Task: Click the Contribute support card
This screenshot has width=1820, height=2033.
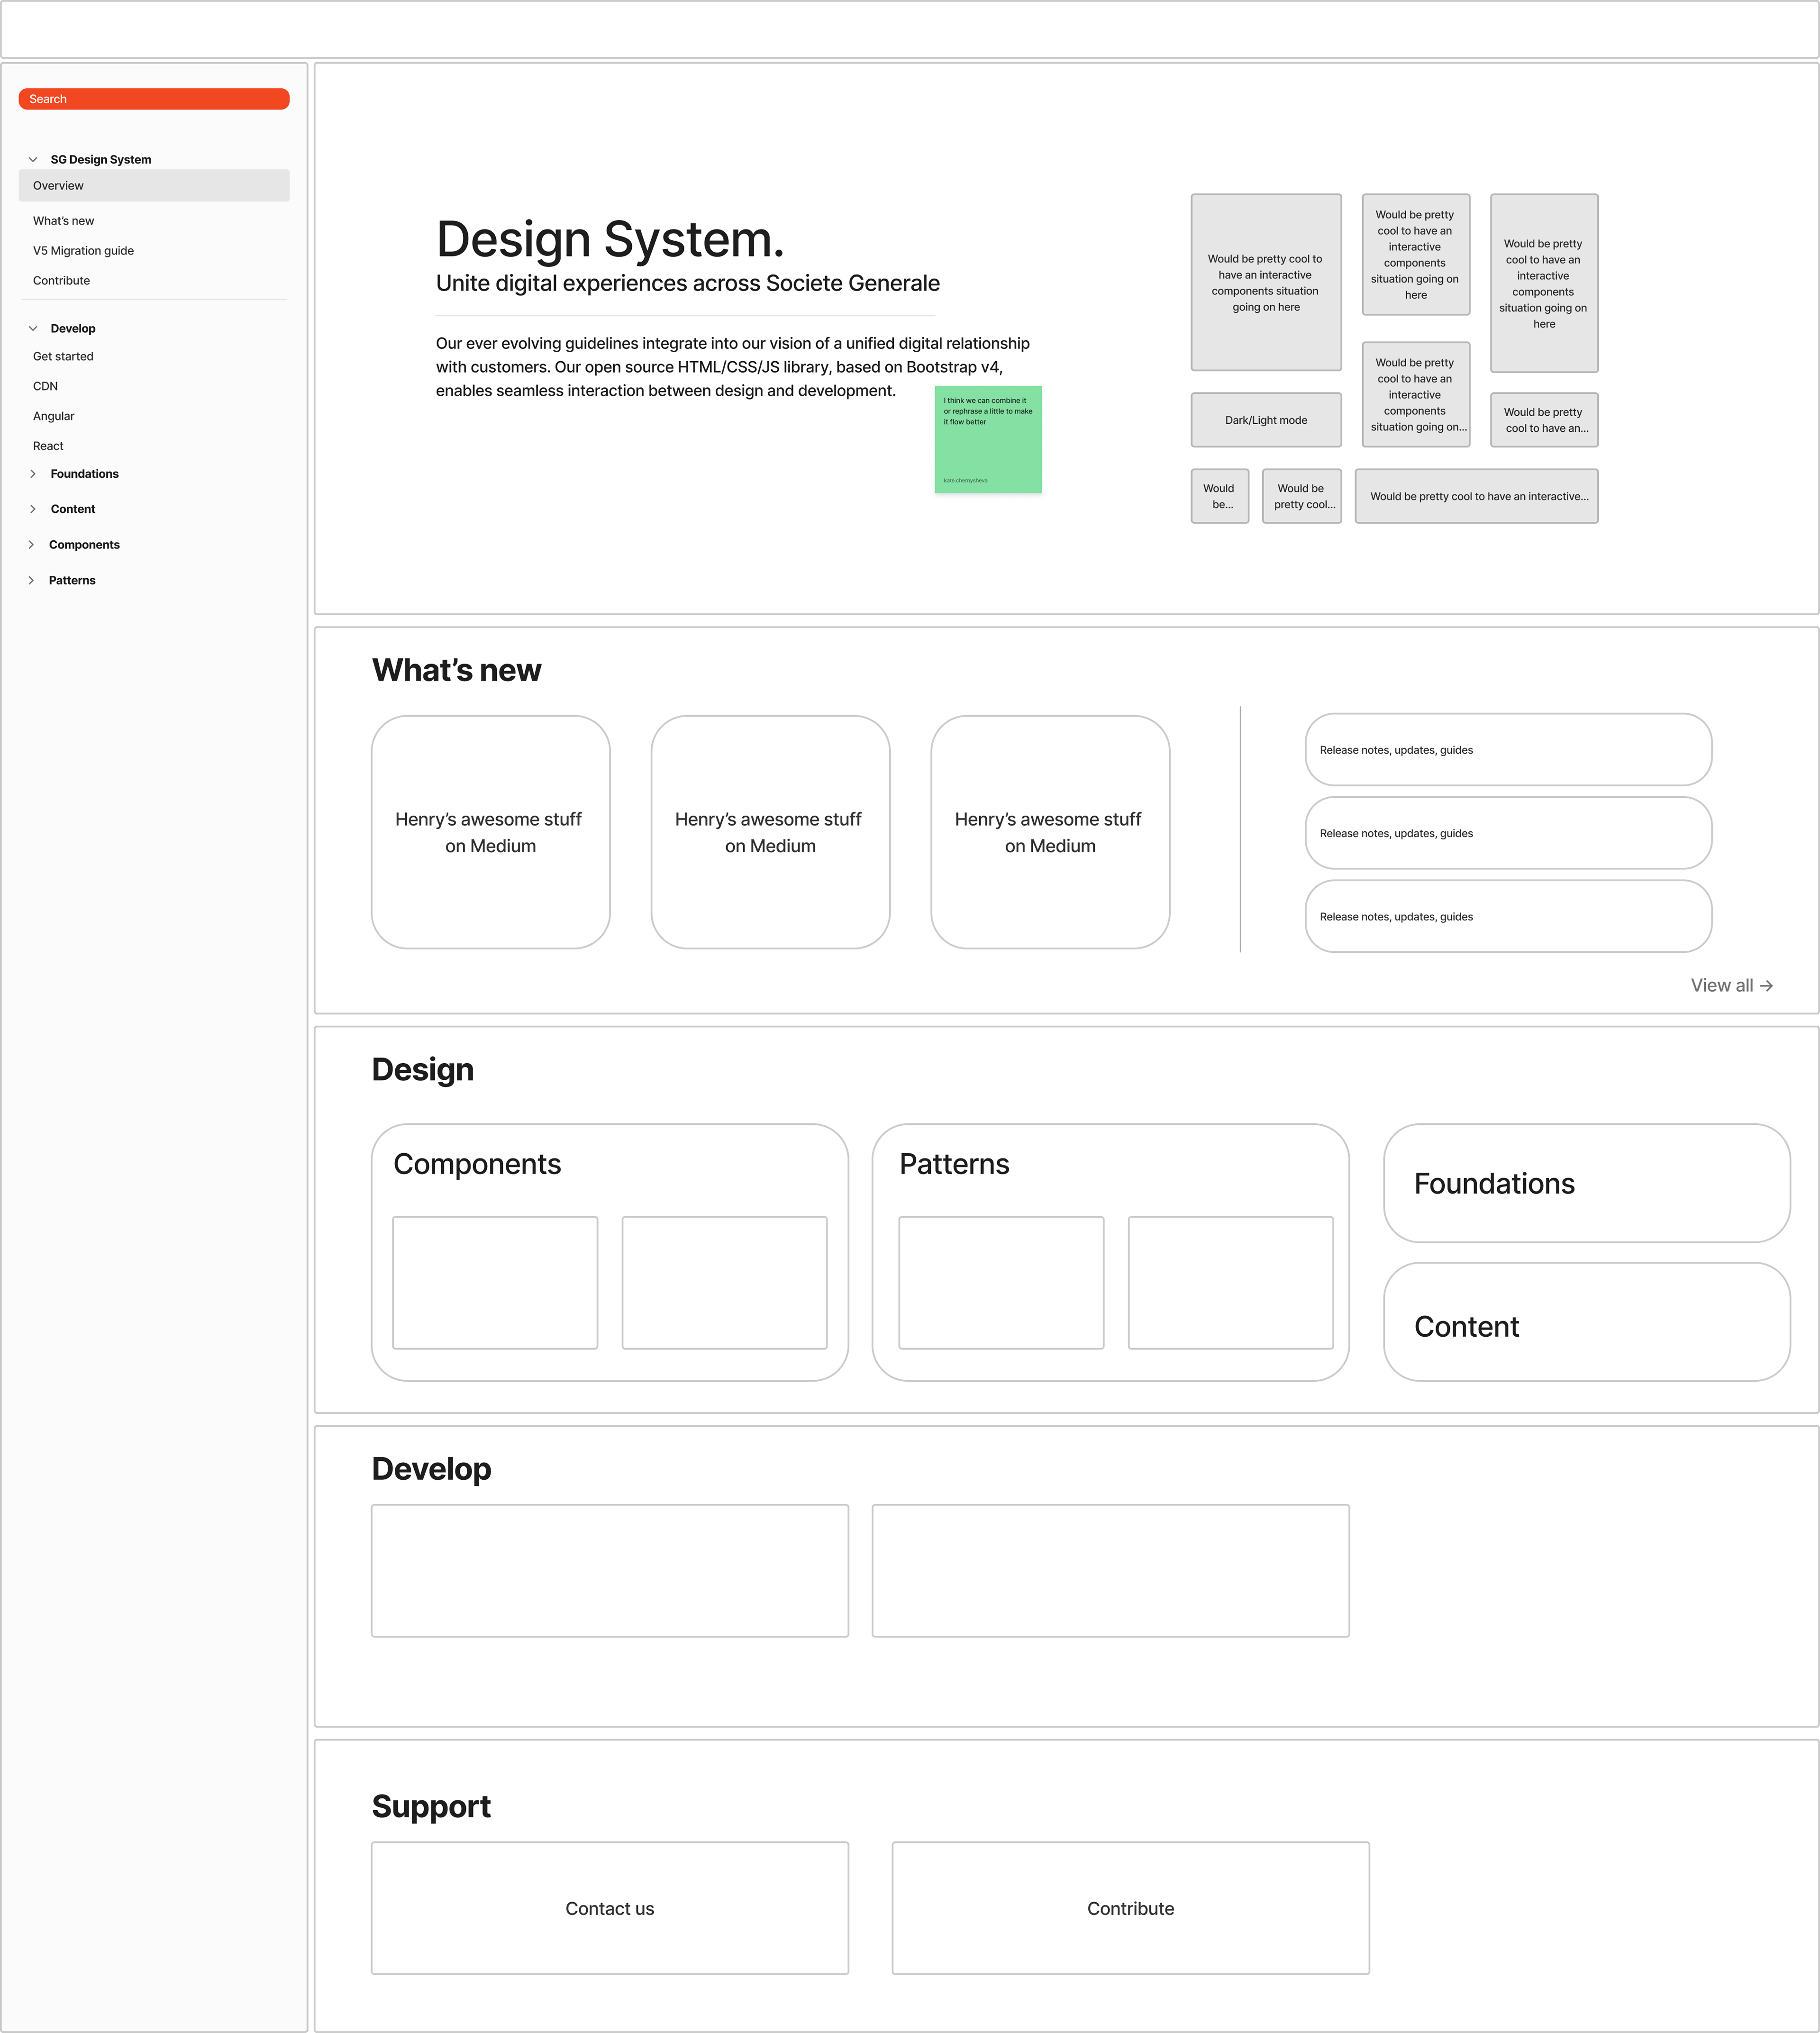Action: (1131, 1908)
